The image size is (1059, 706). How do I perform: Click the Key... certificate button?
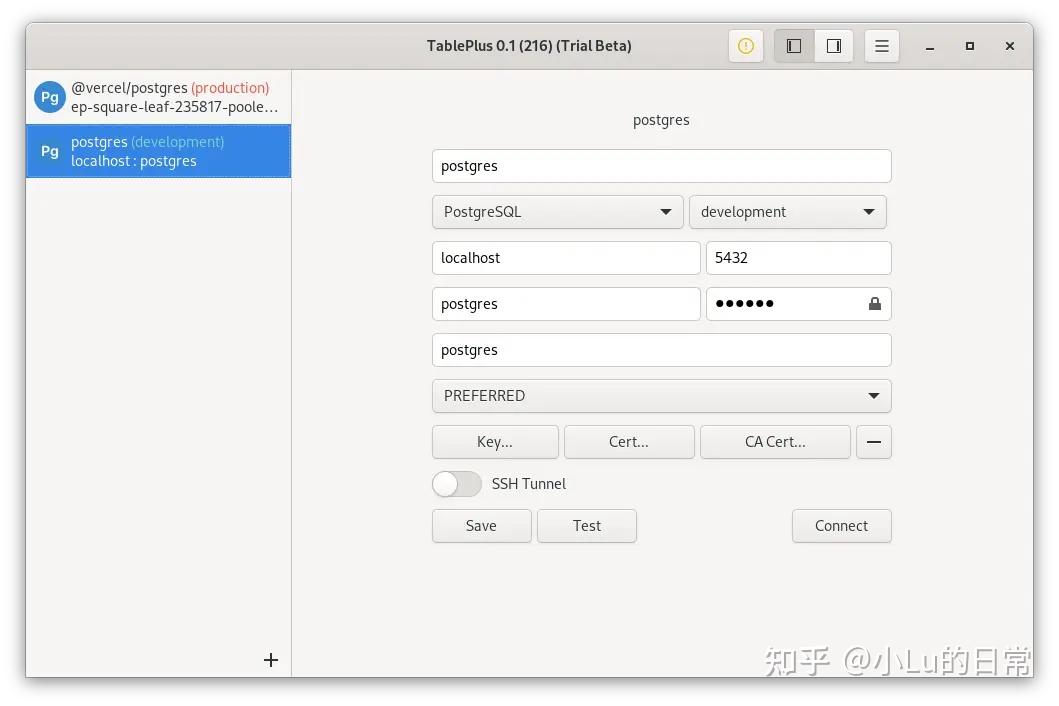tap(495, 441)
